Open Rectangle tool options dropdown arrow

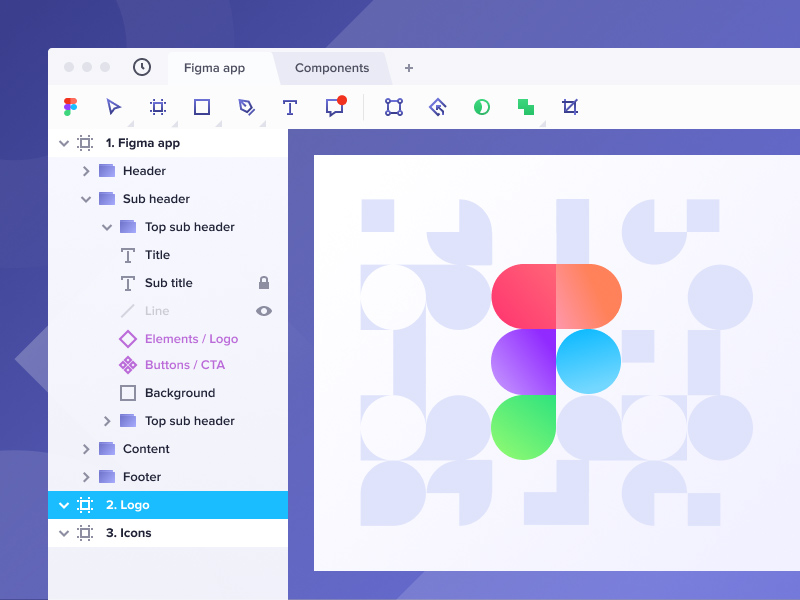tap(219, 123)
